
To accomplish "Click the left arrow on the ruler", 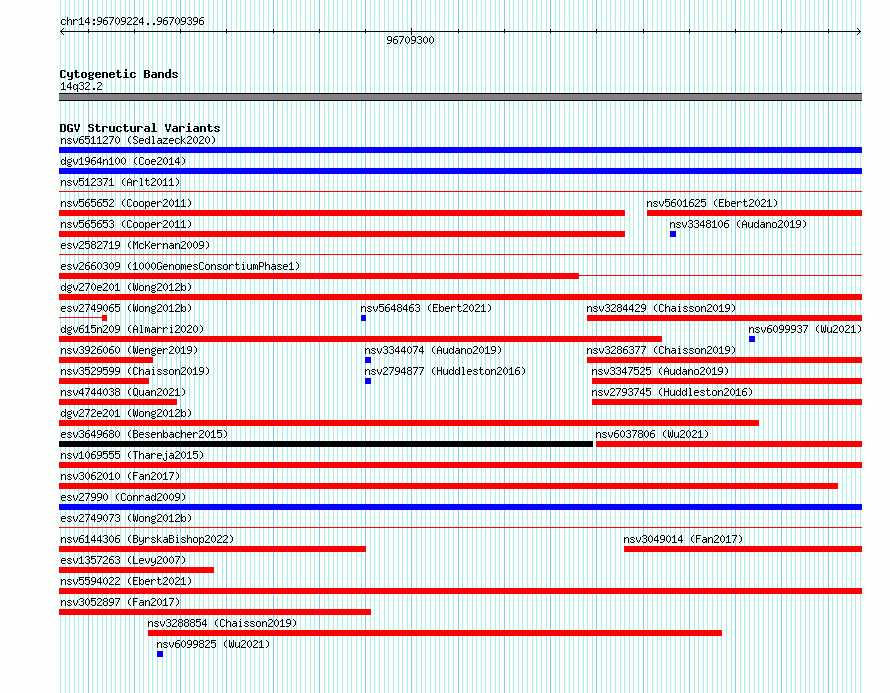I will 62,31.
